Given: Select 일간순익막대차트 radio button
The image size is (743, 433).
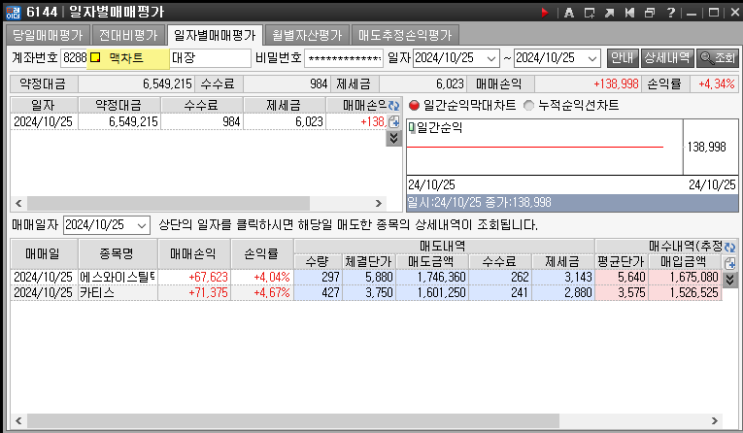Looking at the screenshot, I should (414, 106).
